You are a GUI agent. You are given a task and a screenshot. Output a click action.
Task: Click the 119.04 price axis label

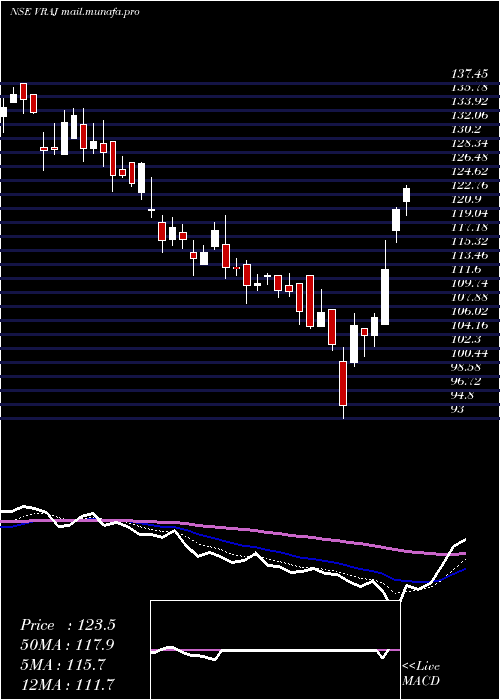coord(469,213)
